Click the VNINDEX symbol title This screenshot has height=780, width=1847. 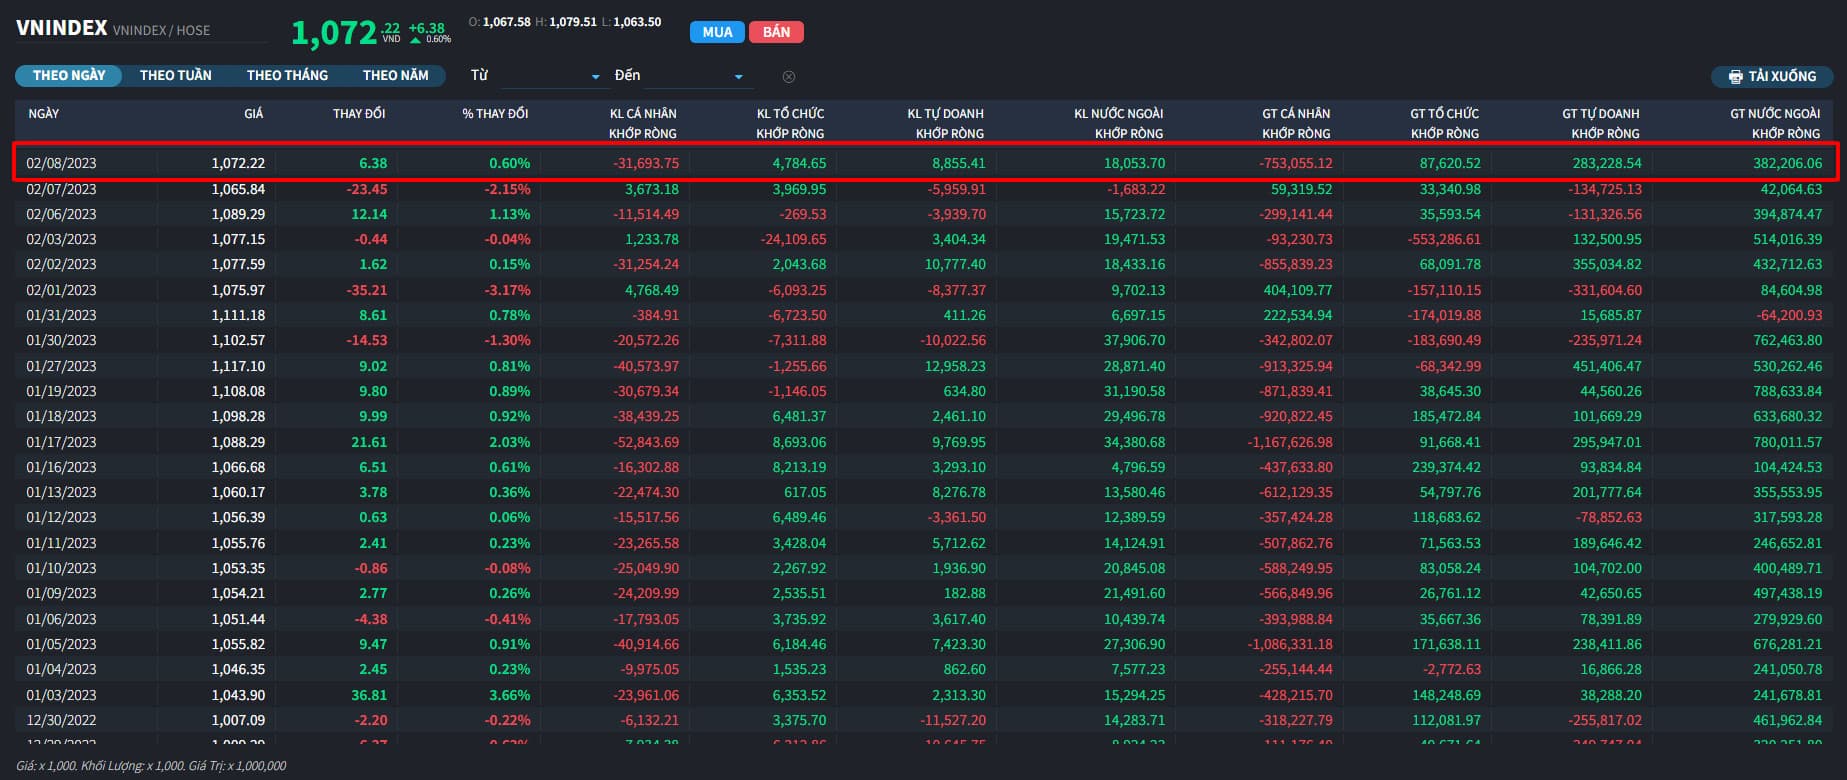[x=61, y=28]
